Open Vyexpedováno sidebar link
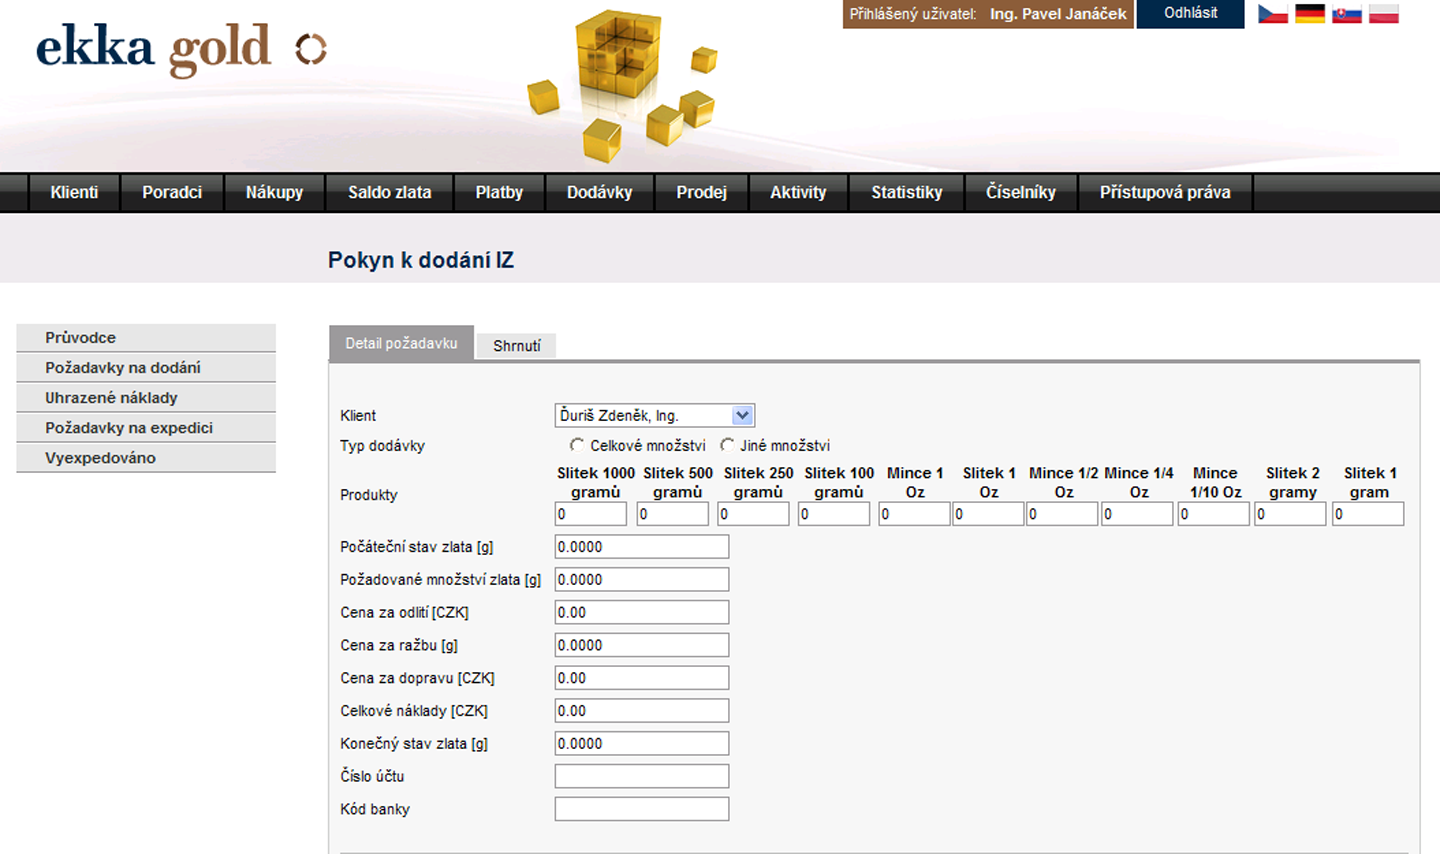This screenshot has height=854, width=1440. pos(146,458)
